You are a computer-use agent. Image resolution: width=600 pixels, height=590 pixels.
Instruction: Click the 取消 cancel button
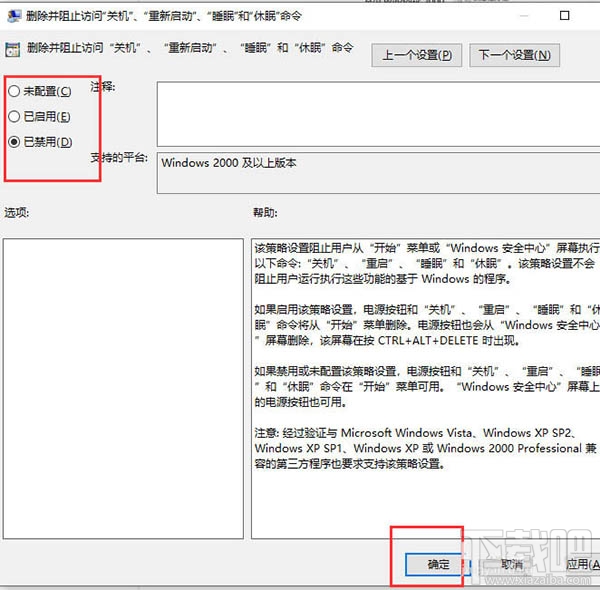click(512, 564)
